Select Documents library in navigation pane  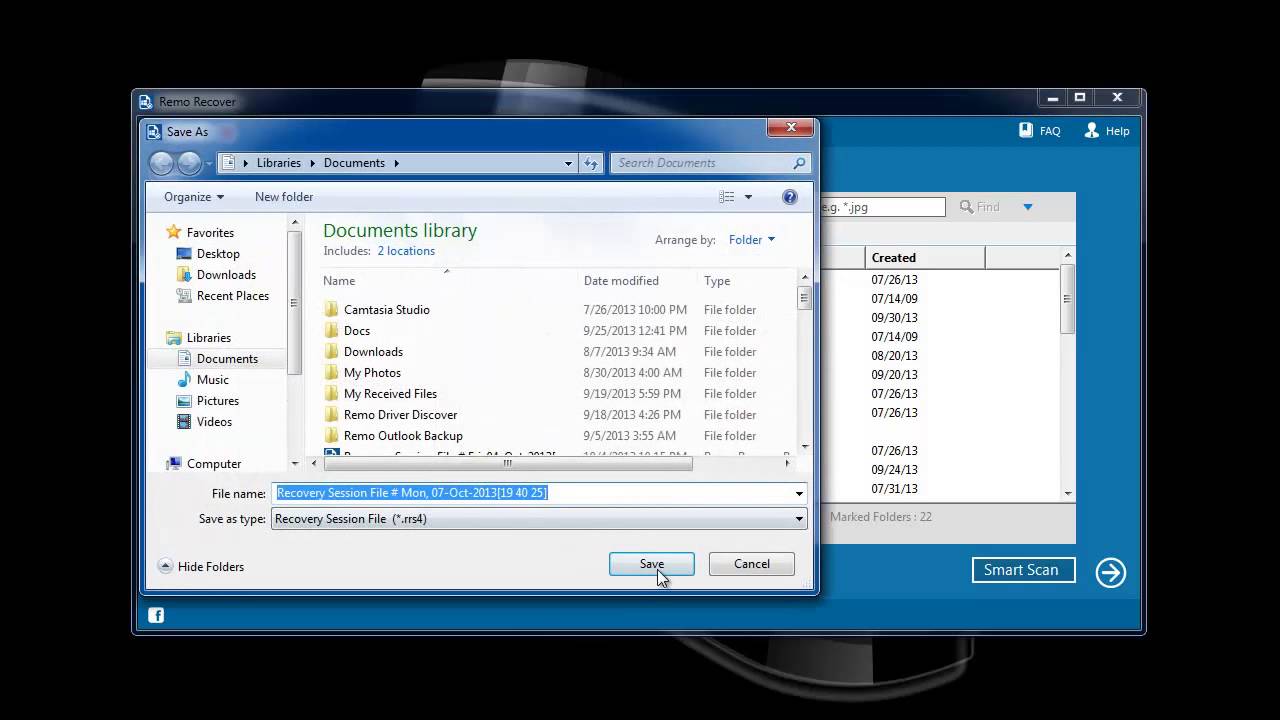click(x=217, y=359)
